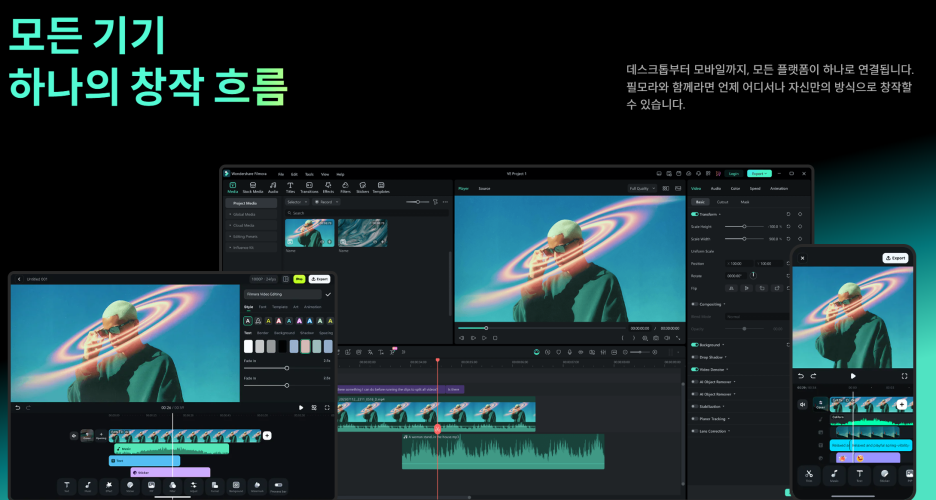Switch to the Mask sub-tab in properties
This screenshot has height=500, width=936.
point(745,202)
